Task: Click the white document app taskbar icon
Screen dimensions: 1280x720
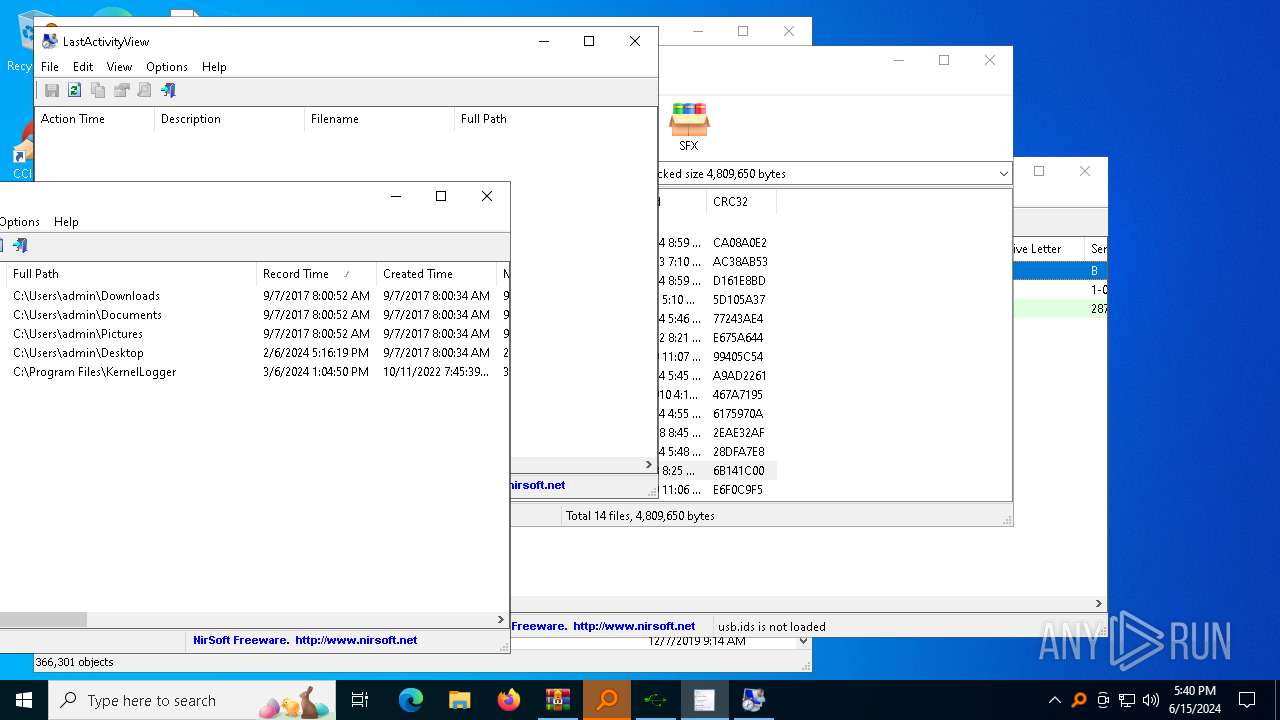Action: pos(704,700)
